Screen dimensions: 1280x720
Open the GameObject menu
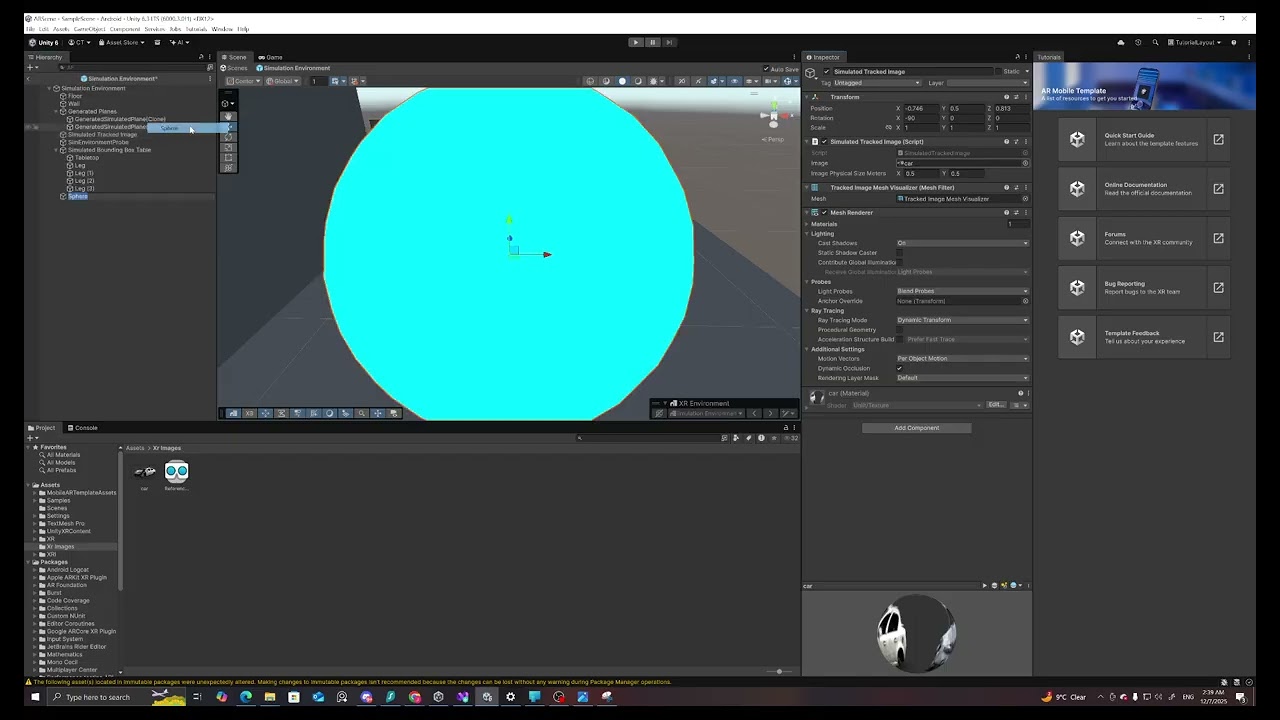click(x=89, y=29)
